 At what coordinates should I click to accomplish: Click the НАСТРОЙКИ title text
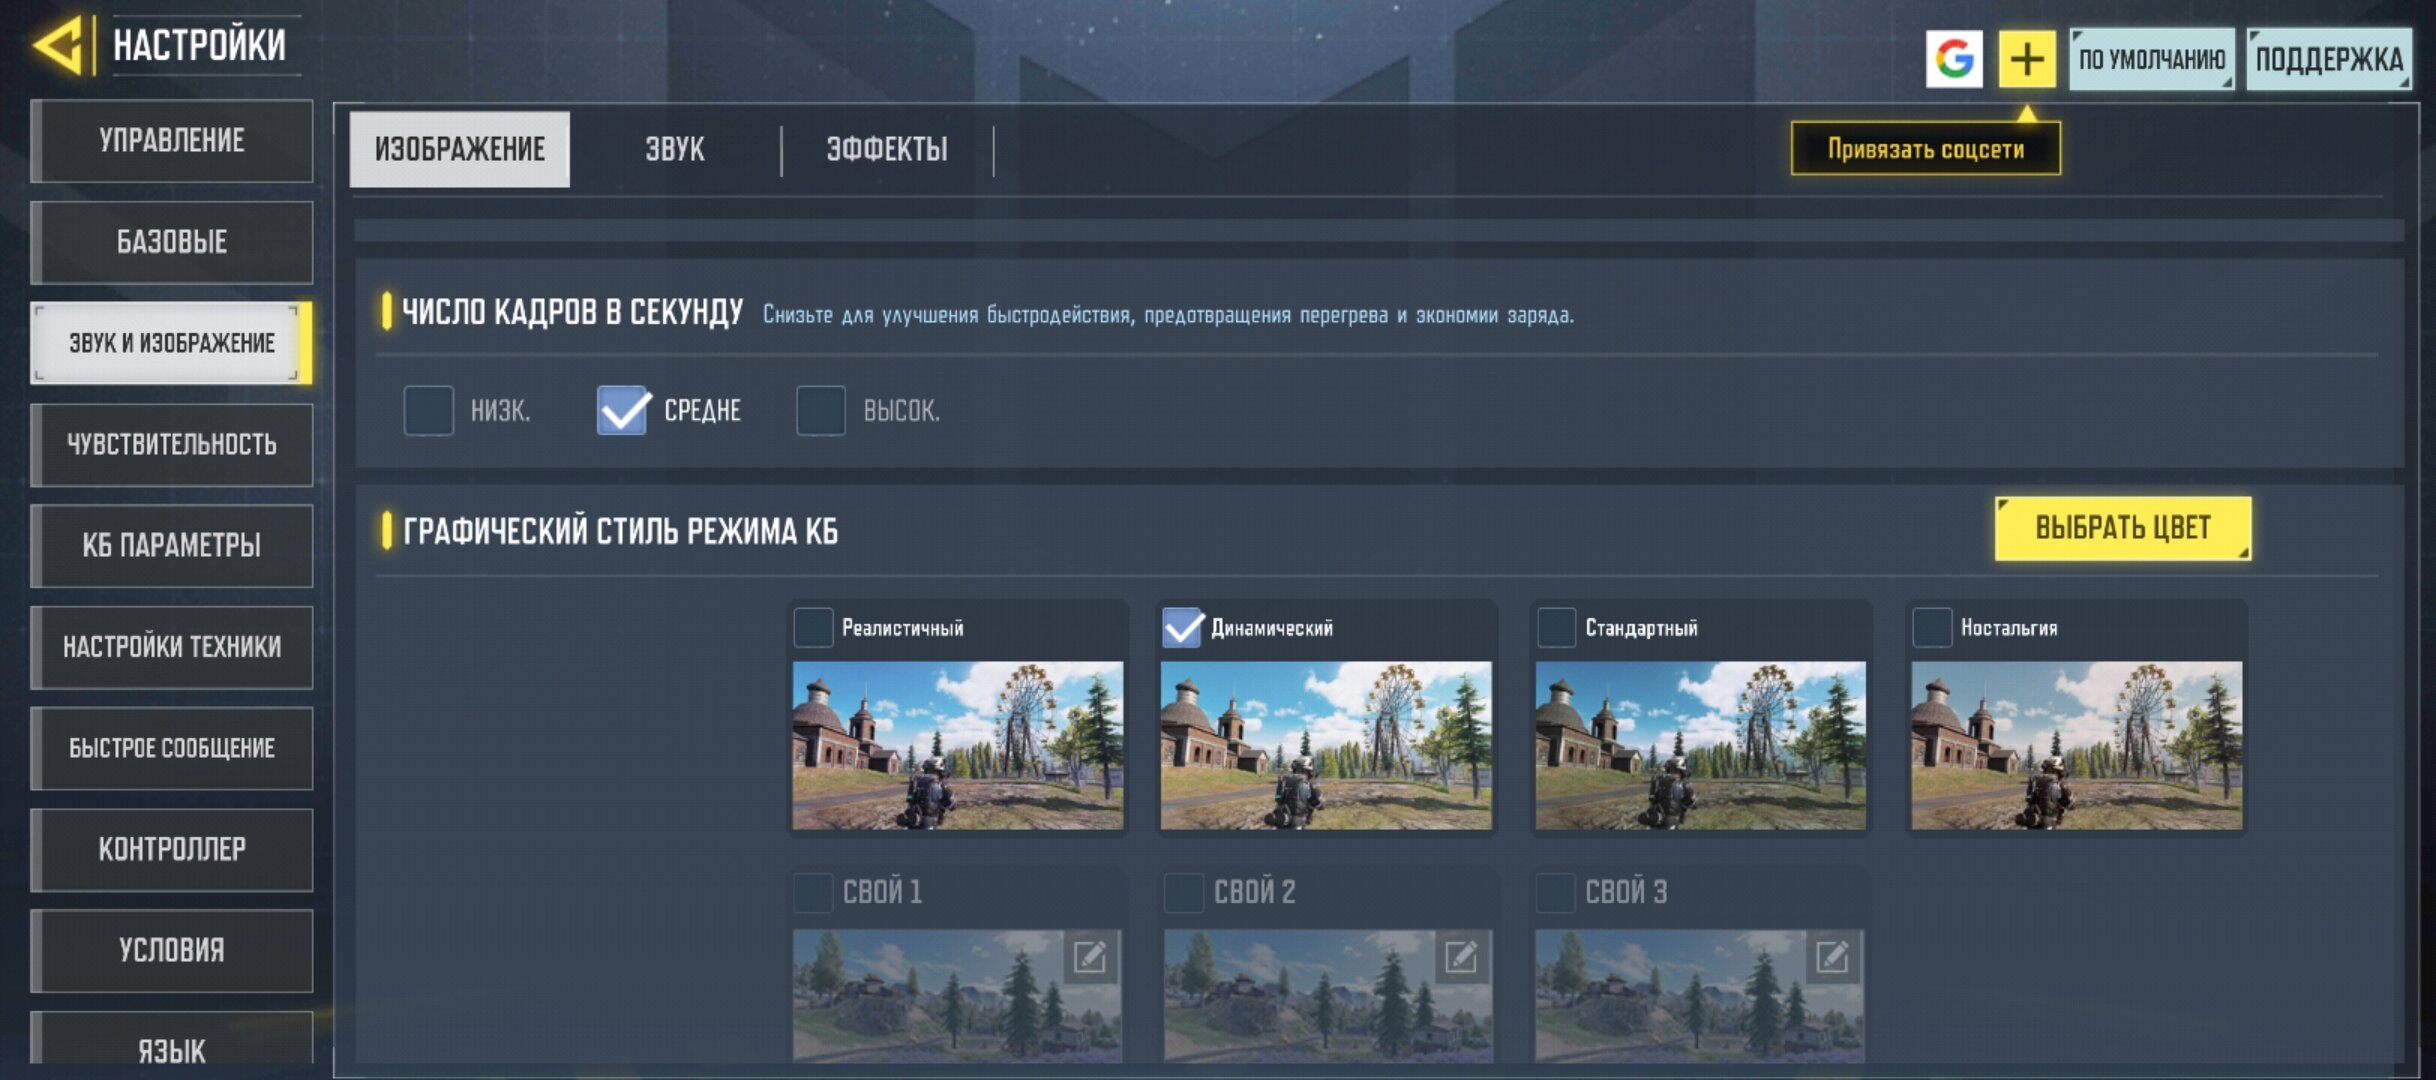tap(199, 45)
